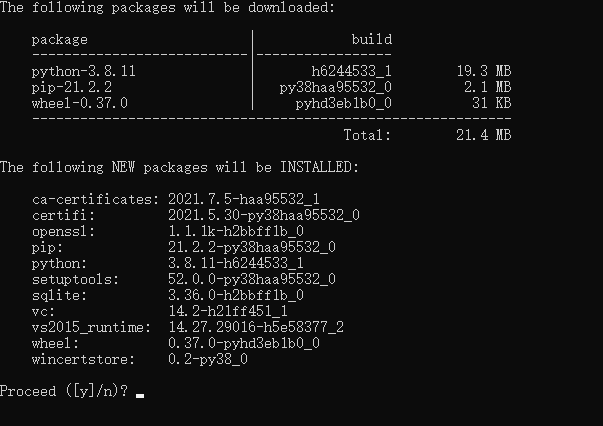
Task: Click the 19.3 MB size value
Action: [484, 71]
